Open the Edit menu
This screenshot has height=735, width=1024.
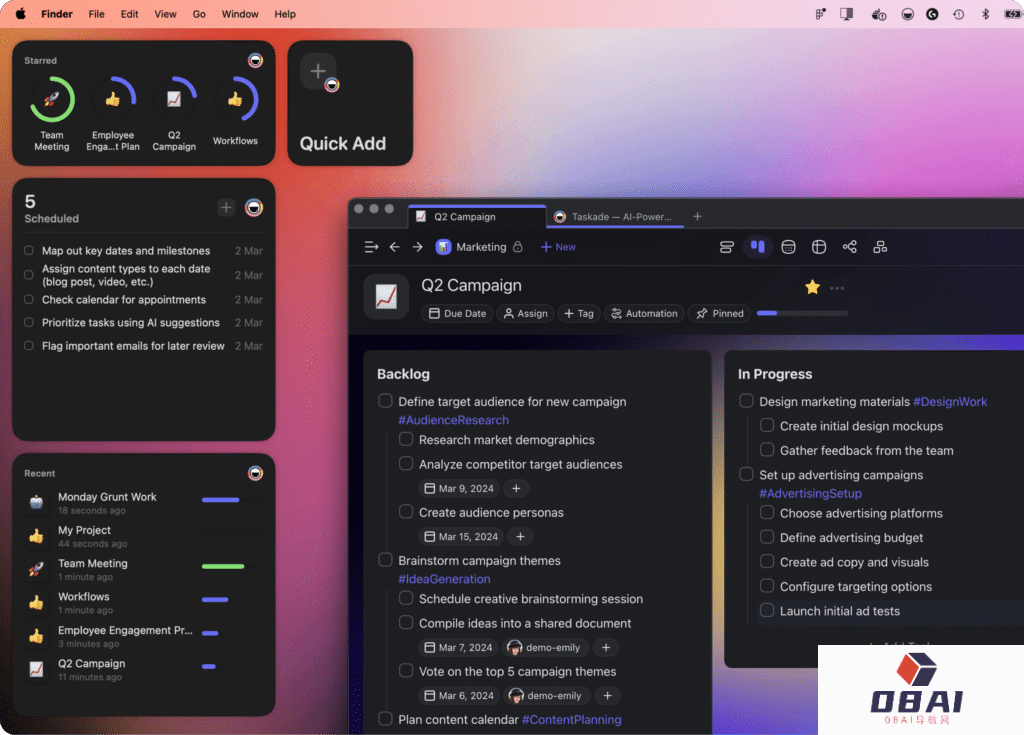coord(129,14)
